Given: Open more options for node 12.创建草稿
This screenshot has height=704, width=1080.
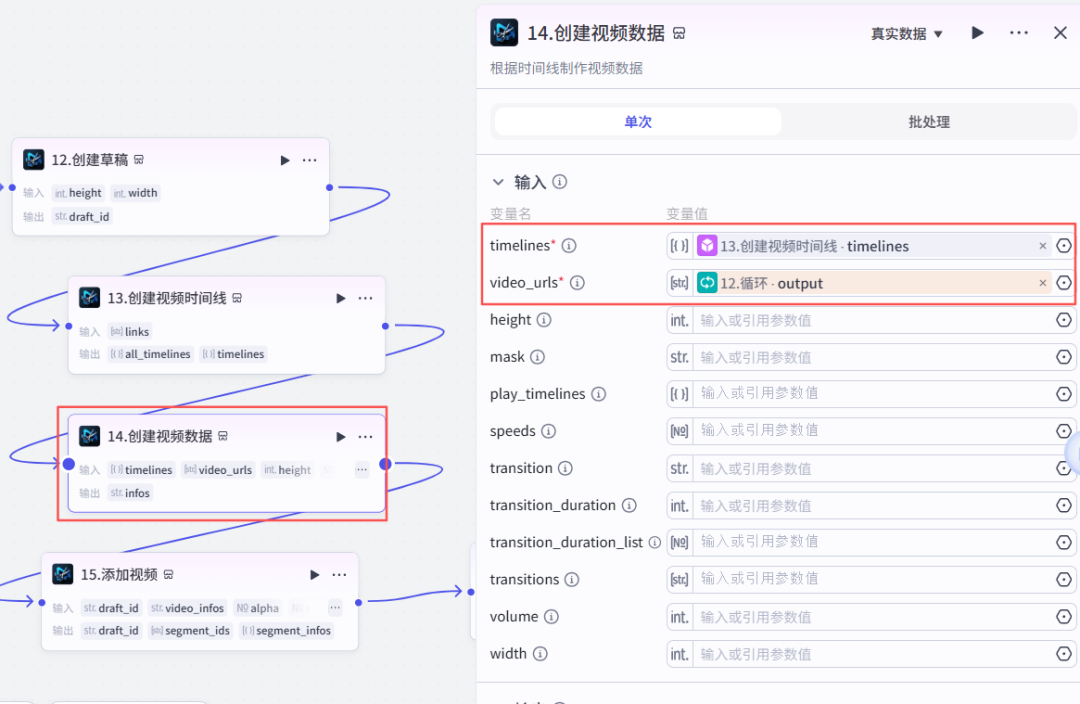Looking at the screenshot, I should 310,161.
